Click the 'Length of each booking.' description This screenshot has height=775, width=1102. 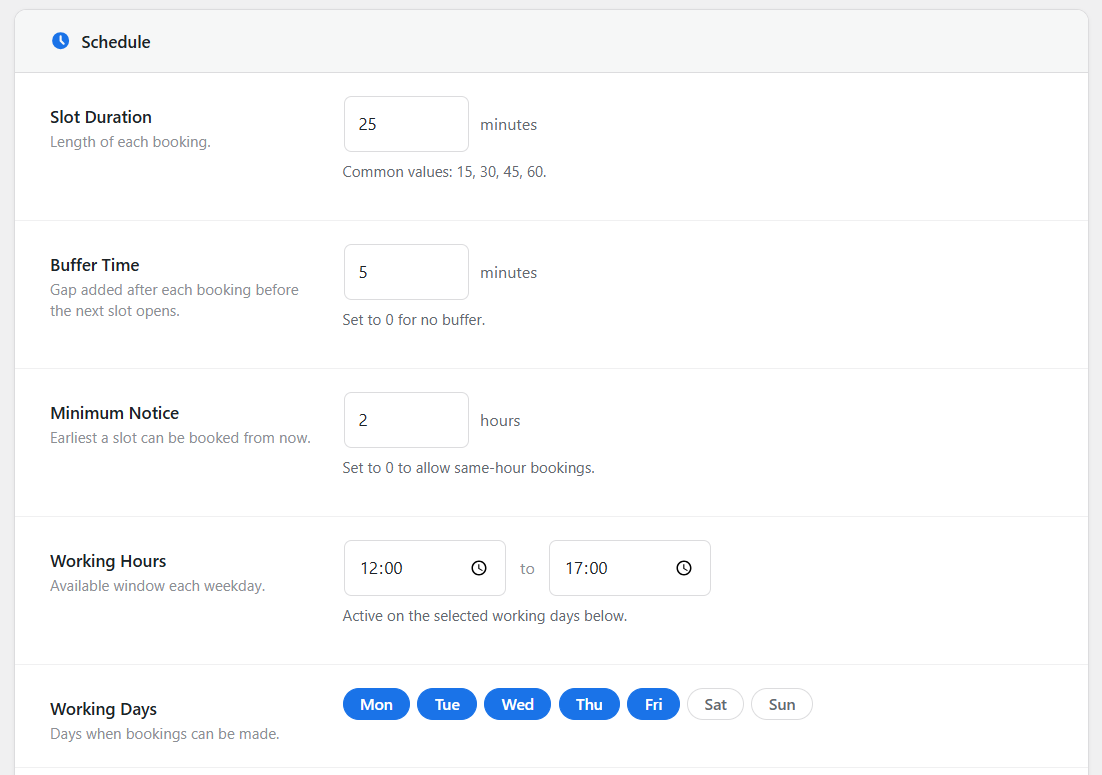click(130, 142)
